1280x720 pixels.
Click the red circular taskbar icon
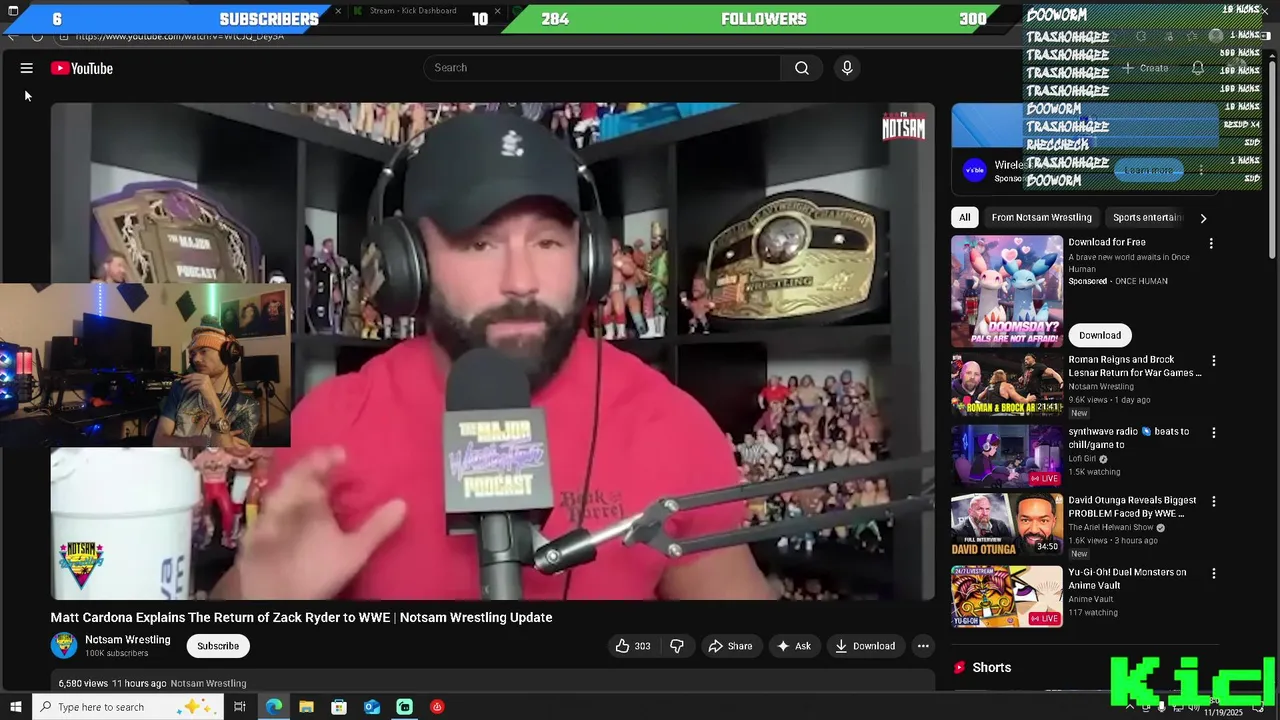(x=437, y=707)
